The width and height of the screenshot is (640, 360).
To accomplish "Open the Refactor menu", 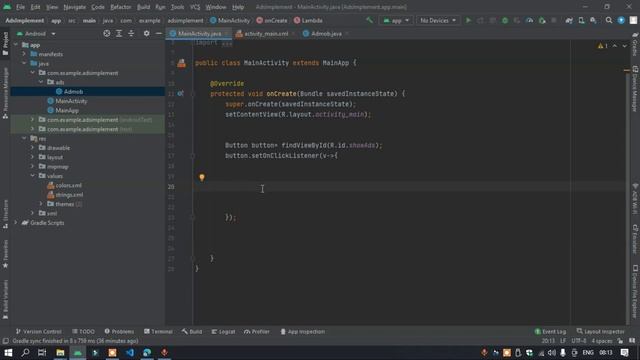I will 121,7.
